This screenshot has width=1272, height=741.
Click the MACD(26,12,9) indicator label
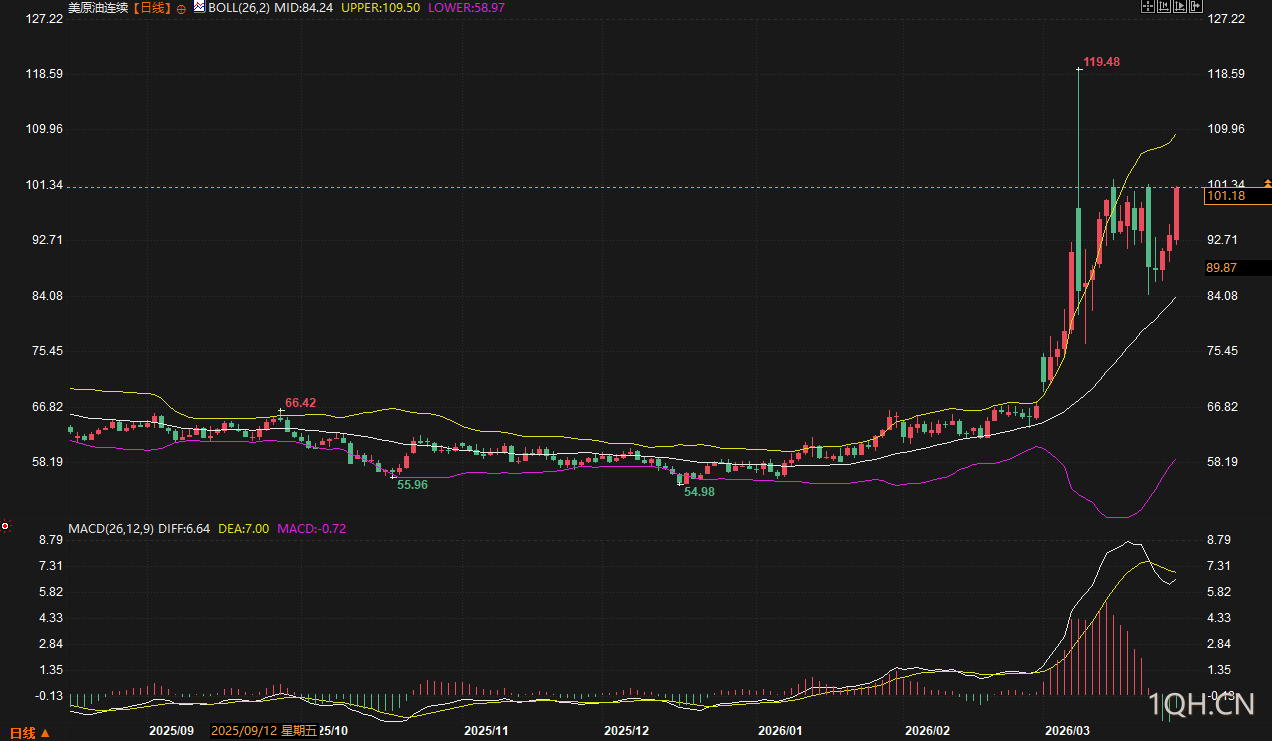click(x=110, y=528)
